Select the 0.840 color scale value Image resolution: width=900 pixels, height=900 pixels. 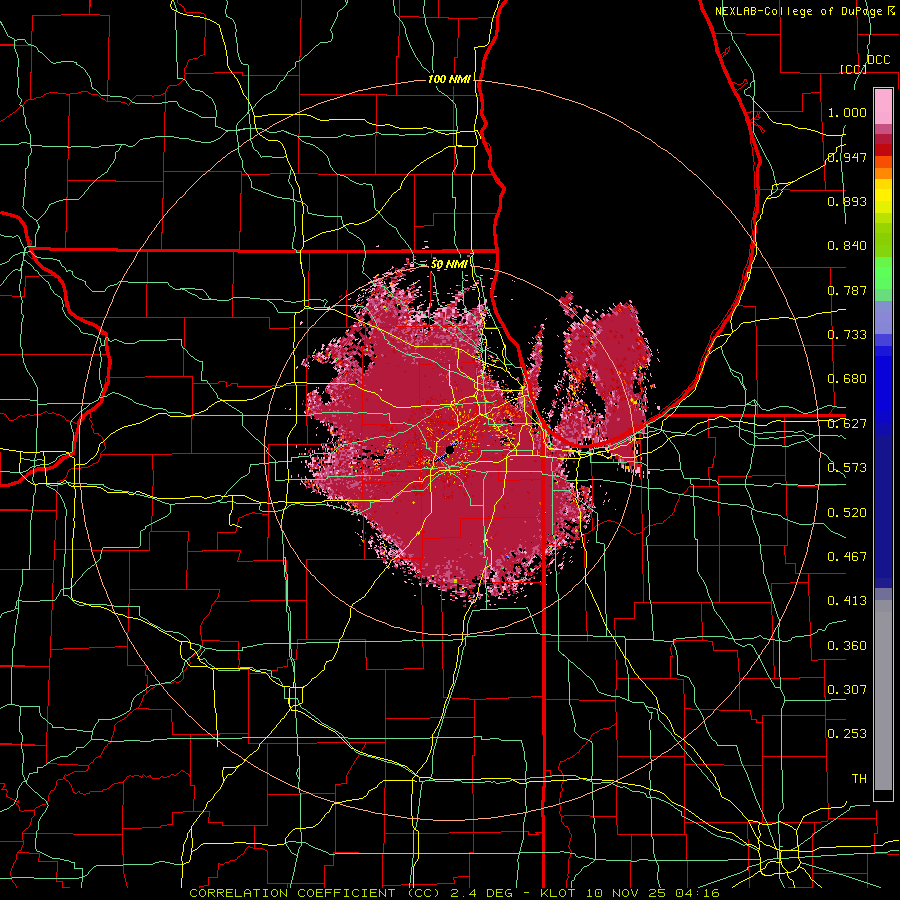(847, 246)
